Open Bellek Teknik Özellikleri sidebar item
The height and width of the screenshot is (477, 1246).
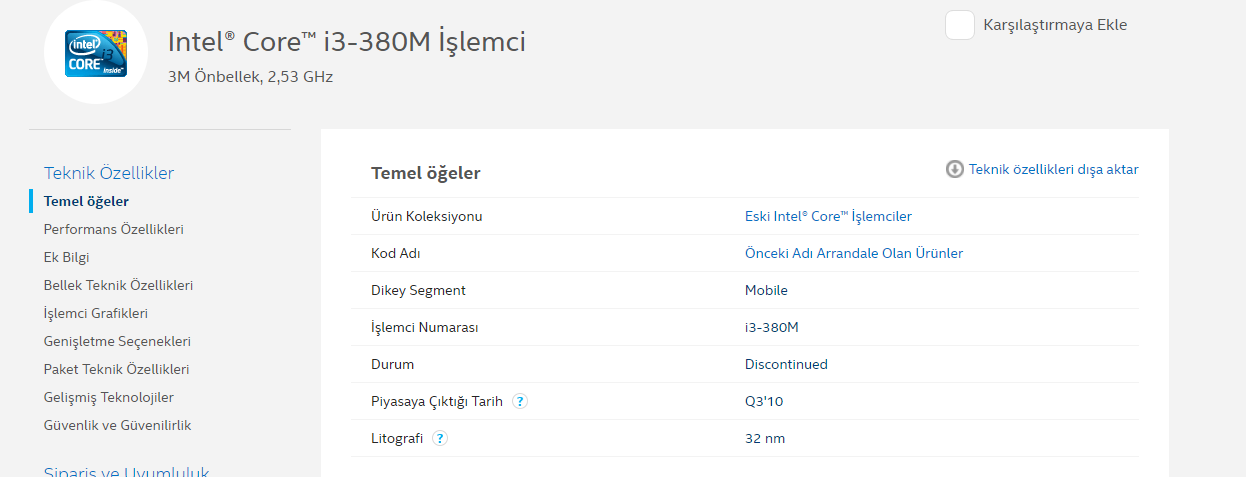(118, 285)
